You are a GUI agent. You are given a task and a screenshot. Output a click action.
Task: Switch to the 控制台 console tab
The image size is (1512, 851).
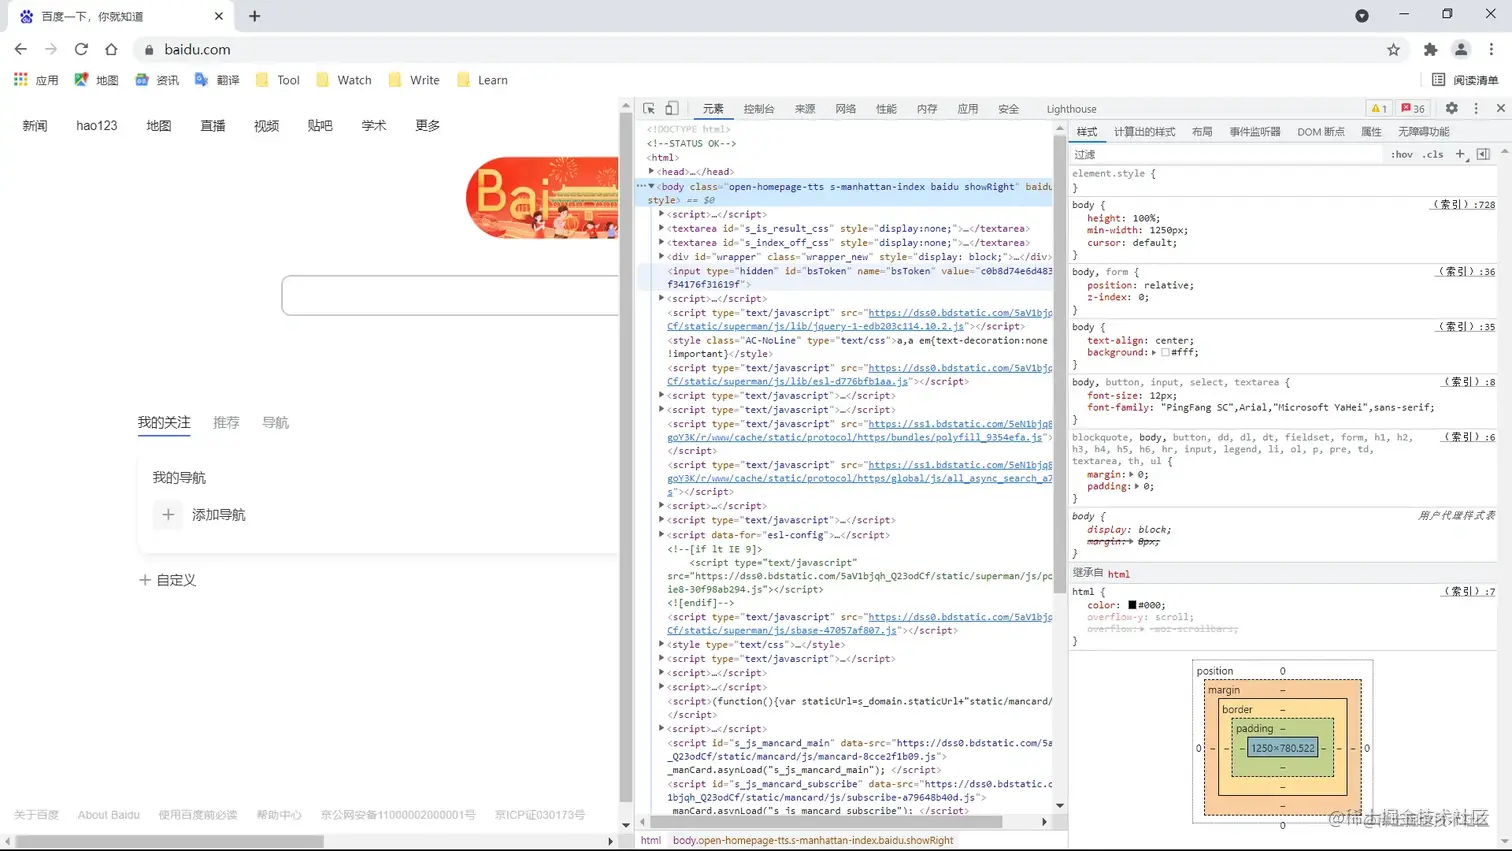(x=759, y=109)
